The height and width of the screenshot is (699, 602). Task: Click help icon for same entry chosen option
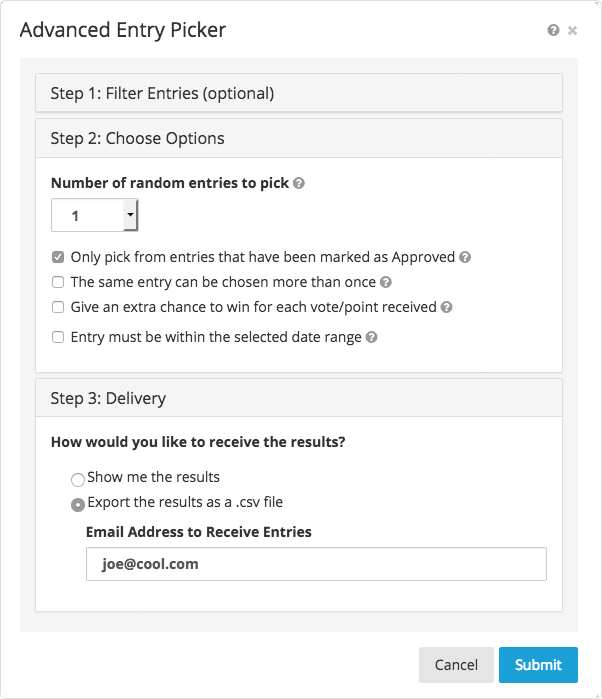pyautogui.click(x=386, y=283)
